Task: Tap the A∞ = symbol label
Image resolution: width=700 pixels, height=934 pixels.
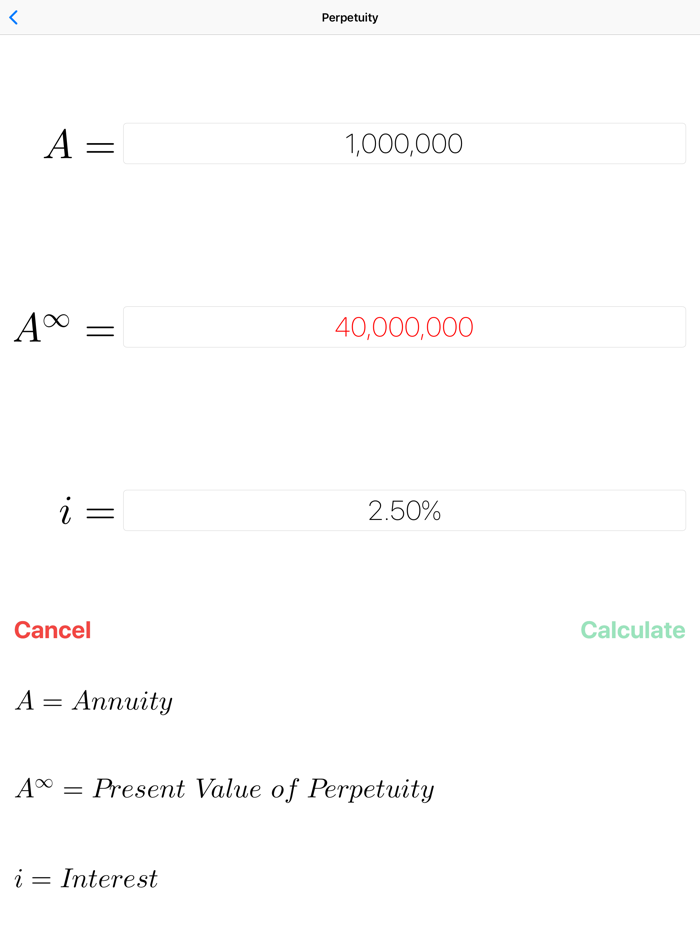Action: (x=60, y=327)
